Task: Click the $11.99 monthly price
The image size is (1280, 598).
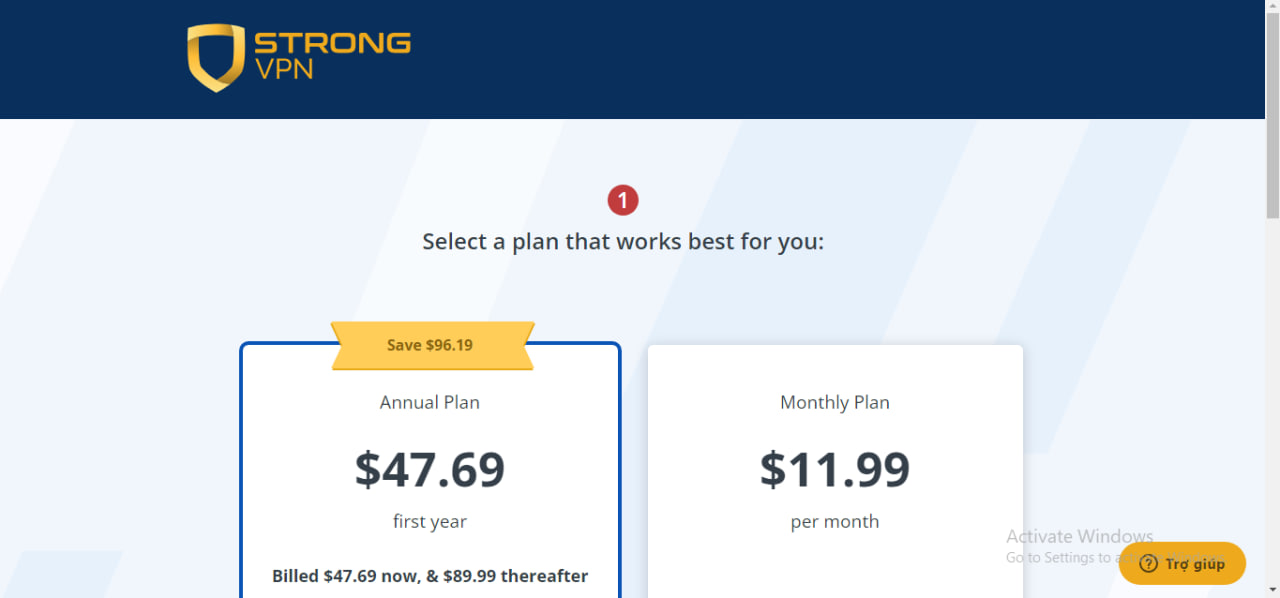Action: pyautogui.click(x=835, y=469)
